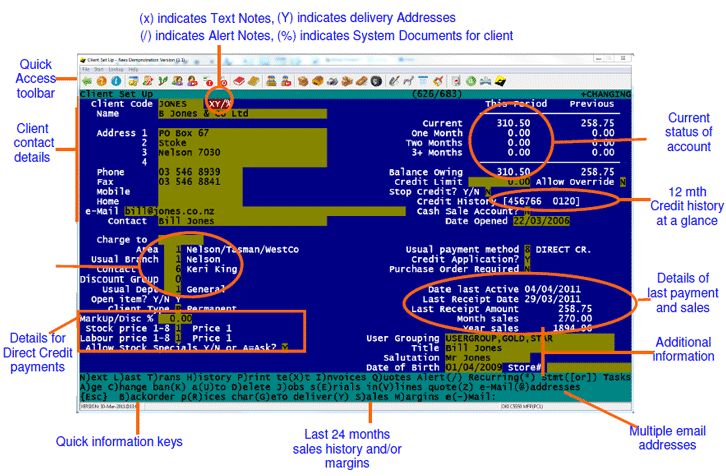Toggle the Allow Override N field
This screenshot has width=726, height=476.
pyautogui.click(x=621, y=181)
